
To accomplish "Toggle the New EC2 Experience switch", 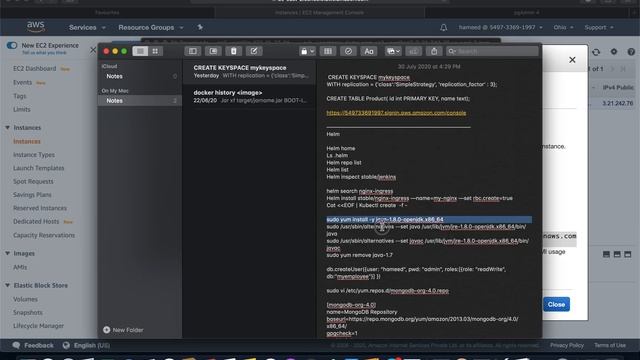I will click(x=12, y=45).
